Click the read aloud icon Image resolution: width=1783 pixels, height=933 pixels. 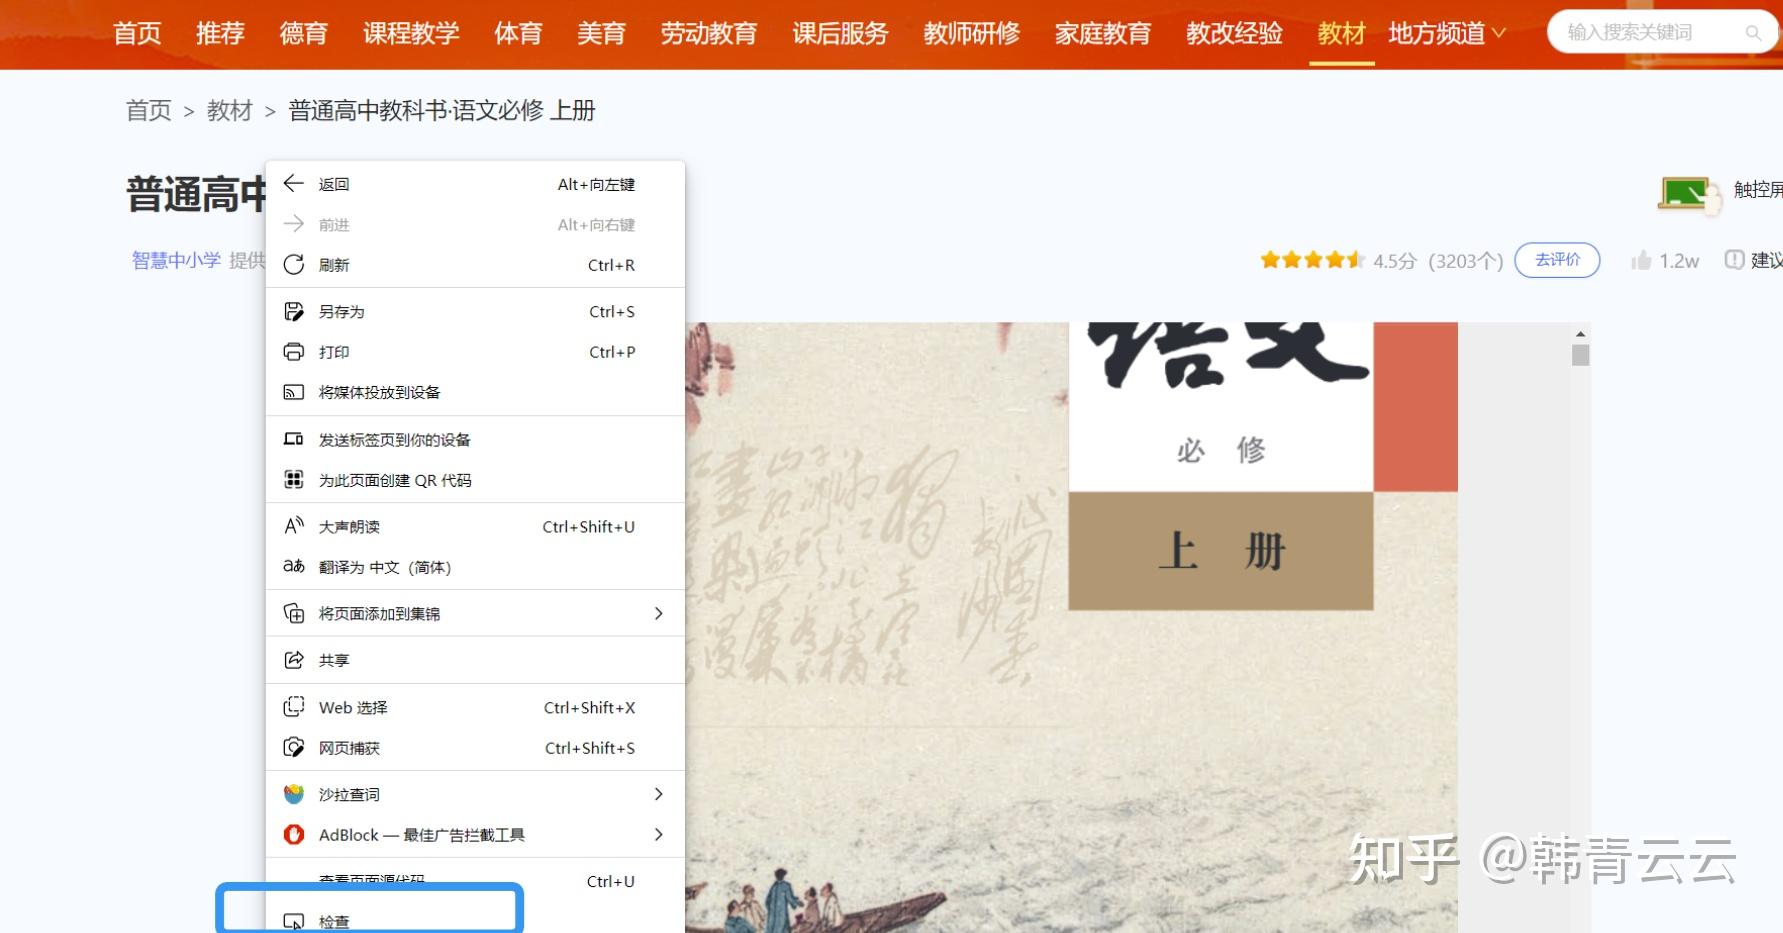tap(293, 526)
